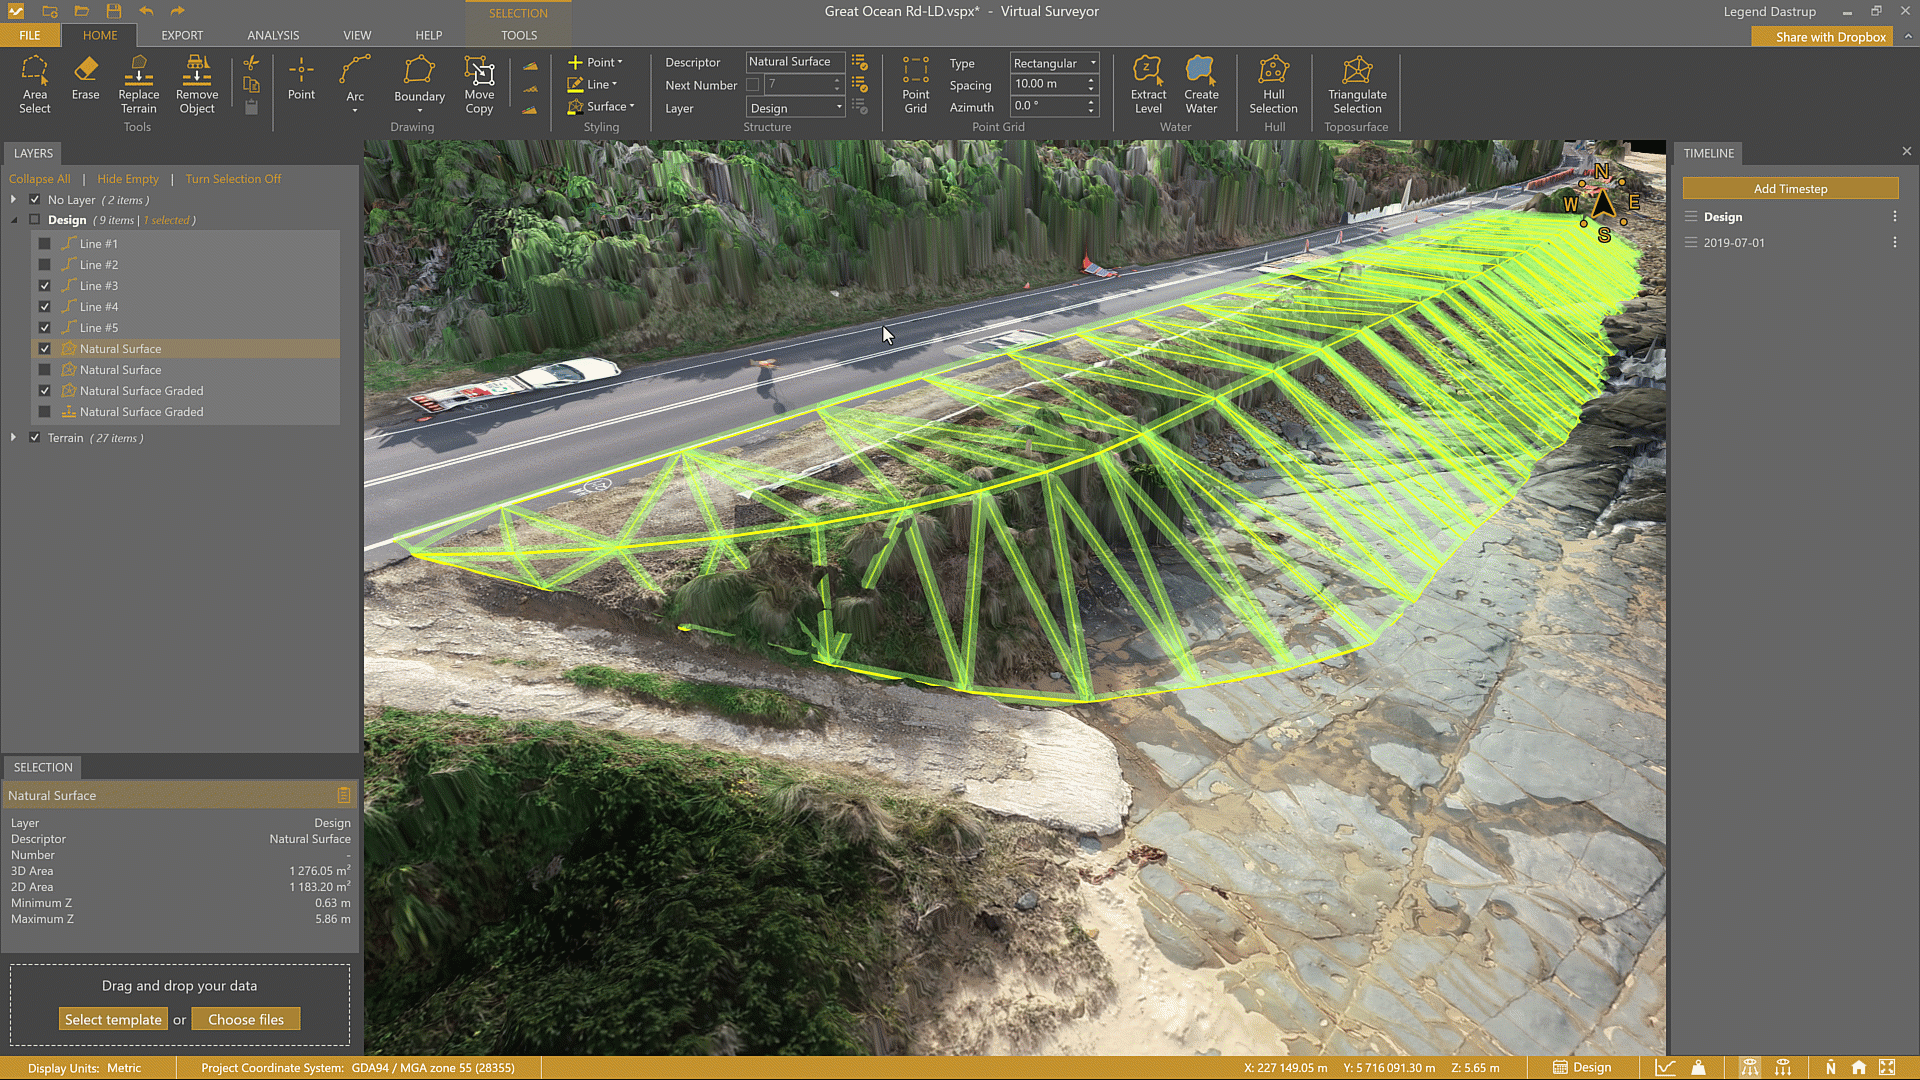Toggle the Terrain layer checkbox

(35, 438)
